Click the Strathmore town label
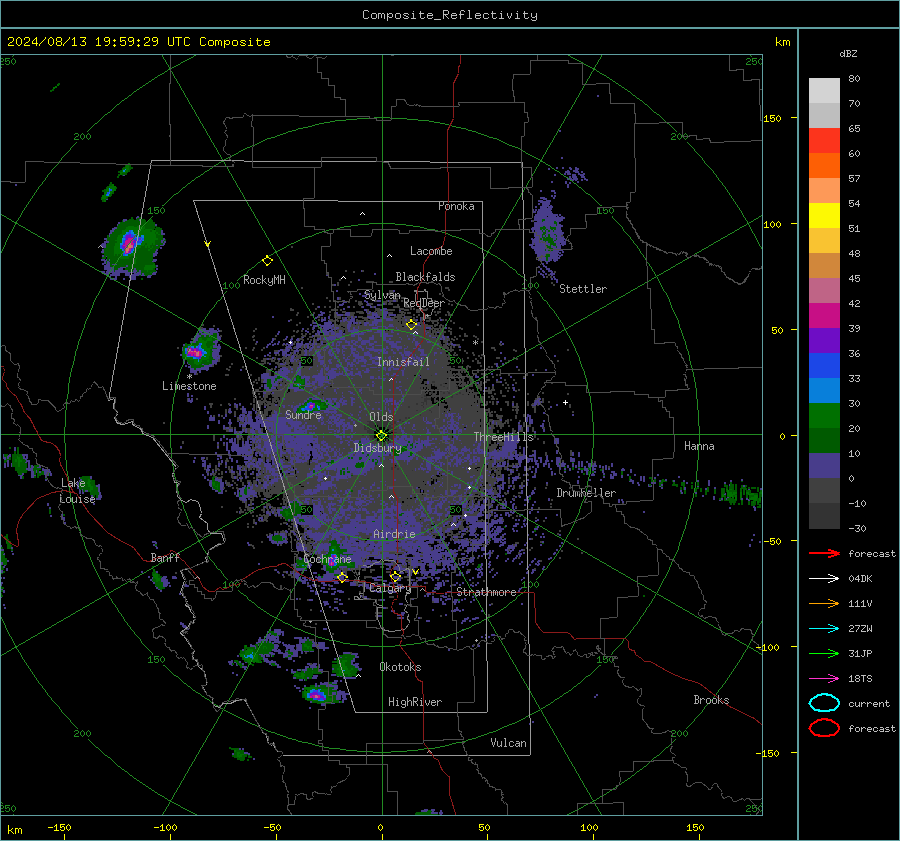This screenshot has height=841, width=900. tap(486, 592)
